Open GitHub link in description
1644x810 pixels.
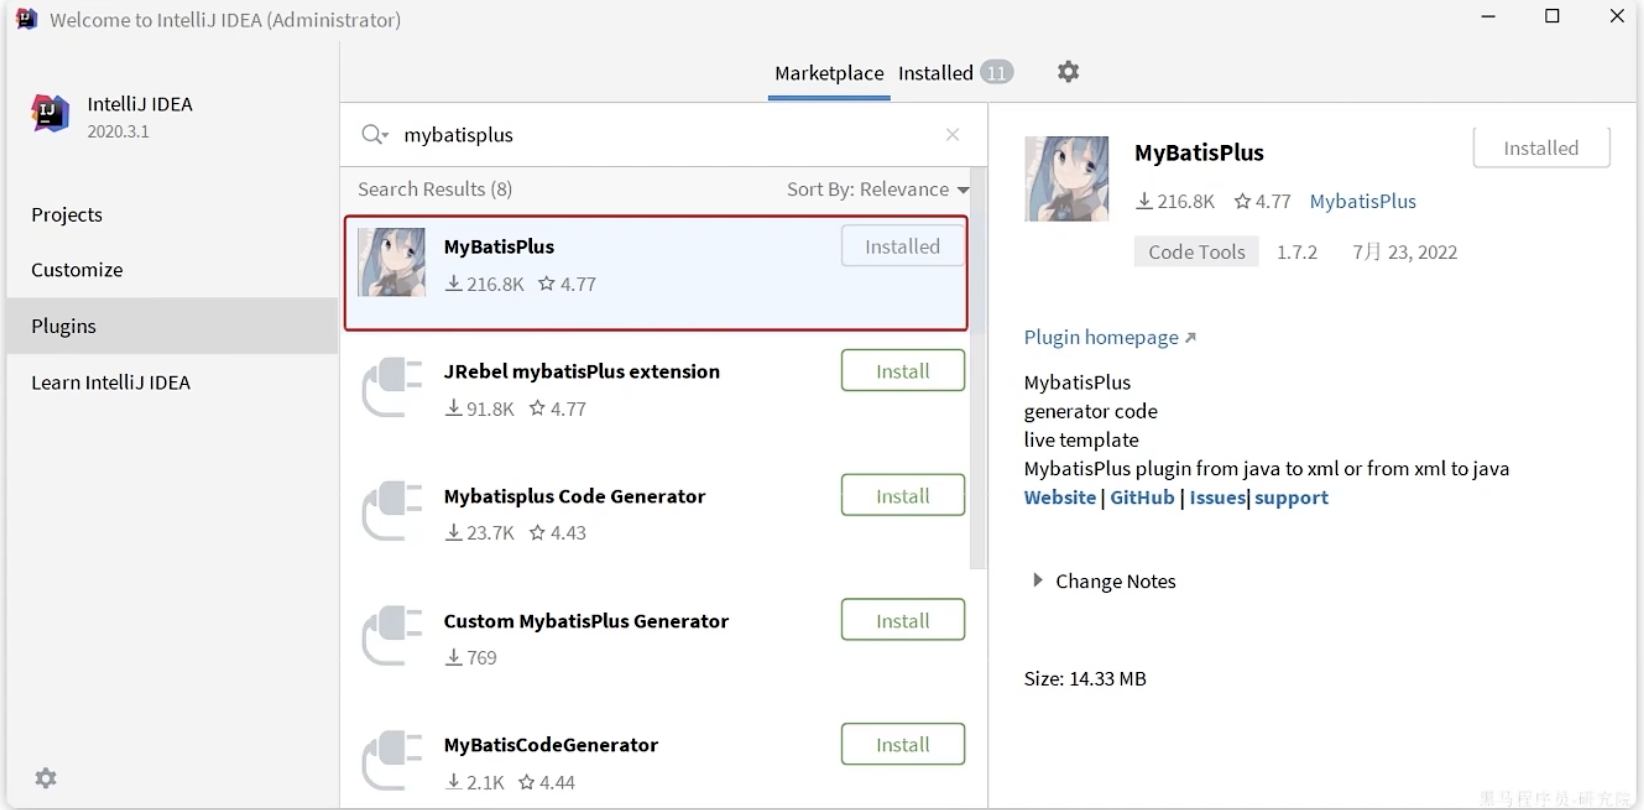tap(1142, 497)
